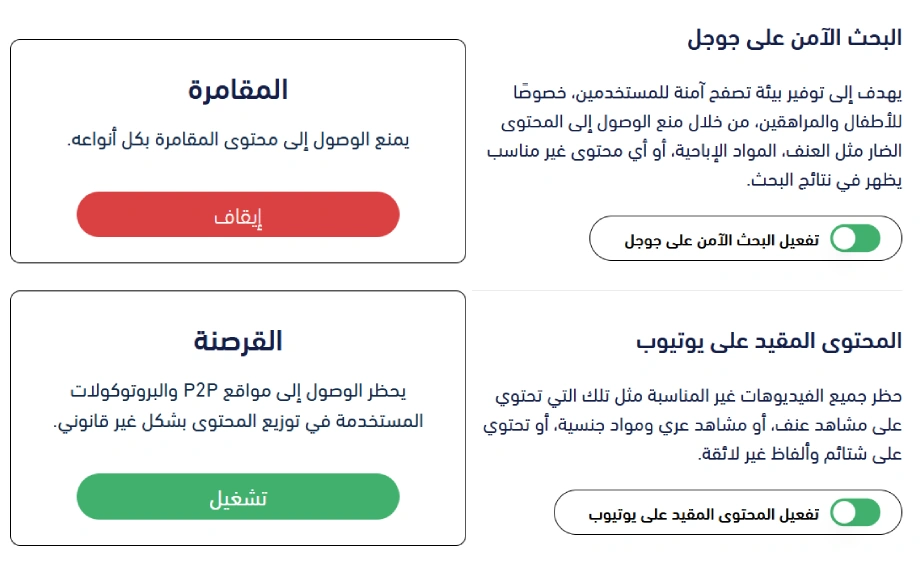Click the heading المحتوى المقيد على يوتيوب
The image size is (920, 566).
coord(769,341)
